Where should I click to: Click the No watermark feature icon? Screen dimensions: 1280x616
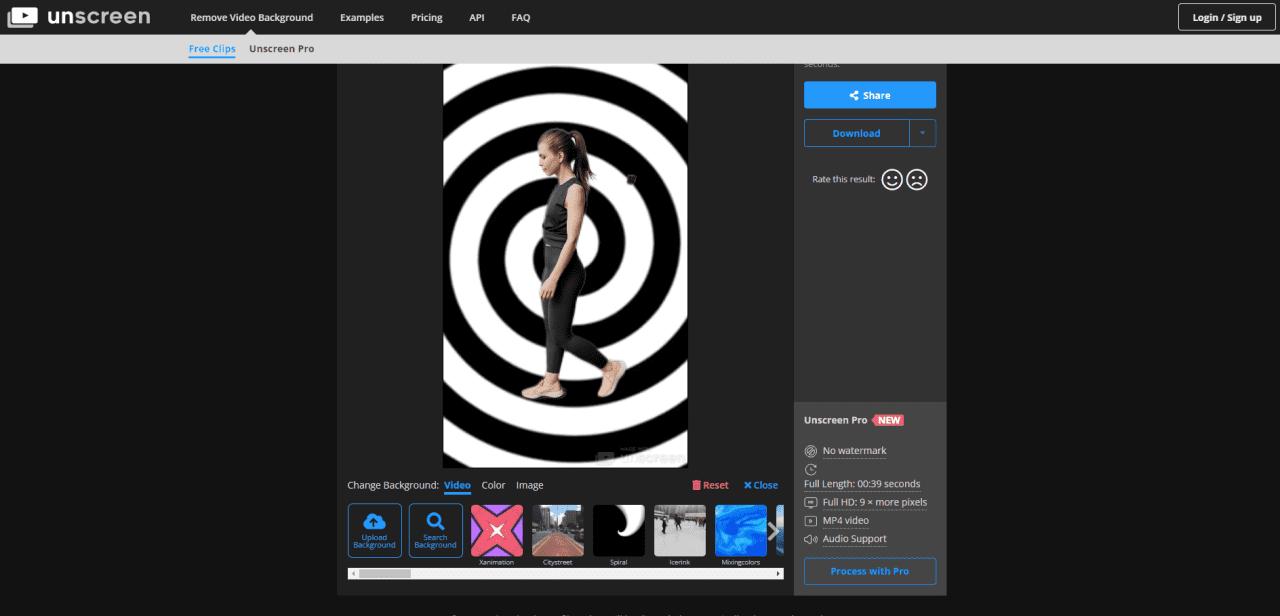click(811, 451)
